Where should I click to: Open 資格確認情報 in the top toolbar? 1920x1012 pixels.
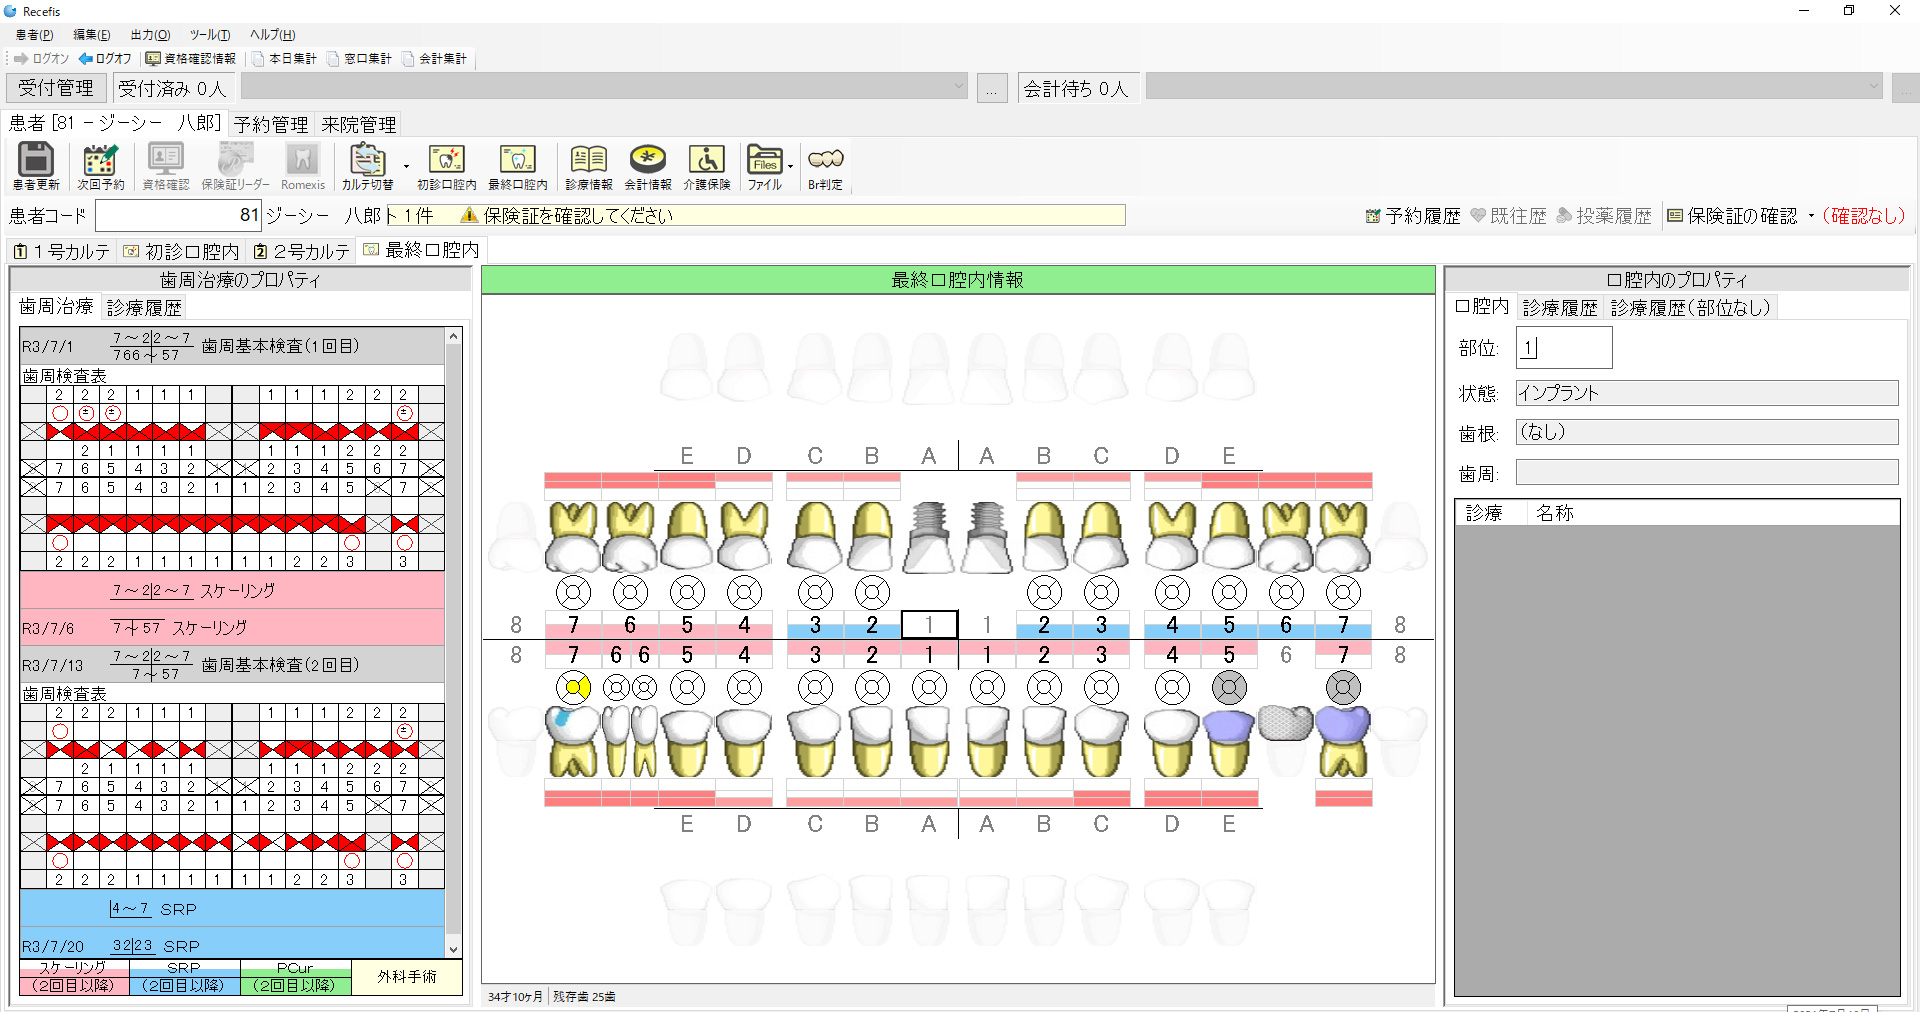point(191,59)
